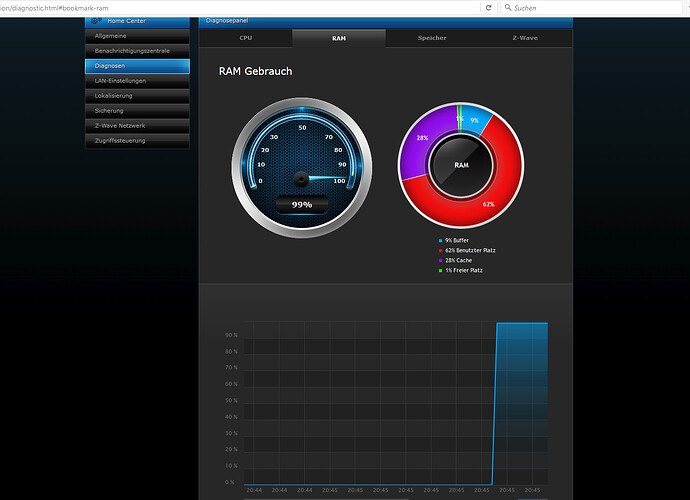
Task: Select Lokalisierung from the sidebar
Action: pos(137,95)
